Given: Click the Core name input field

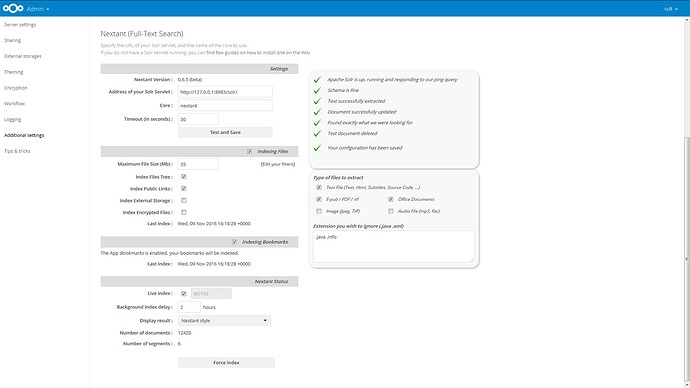Looking at the screenshot, I should pyautogui.click(x=225, y=106).
